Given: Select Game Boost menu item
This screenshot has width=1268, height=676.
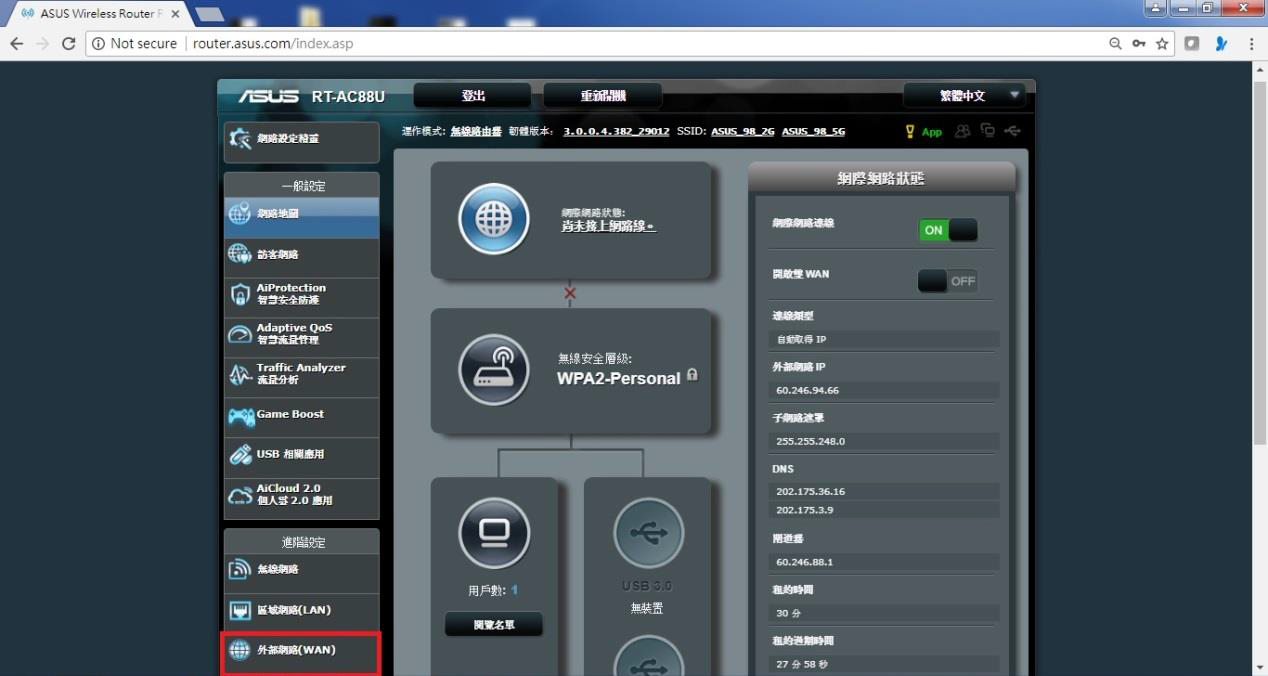Looking at the screenshot, I should coord(301,415).
